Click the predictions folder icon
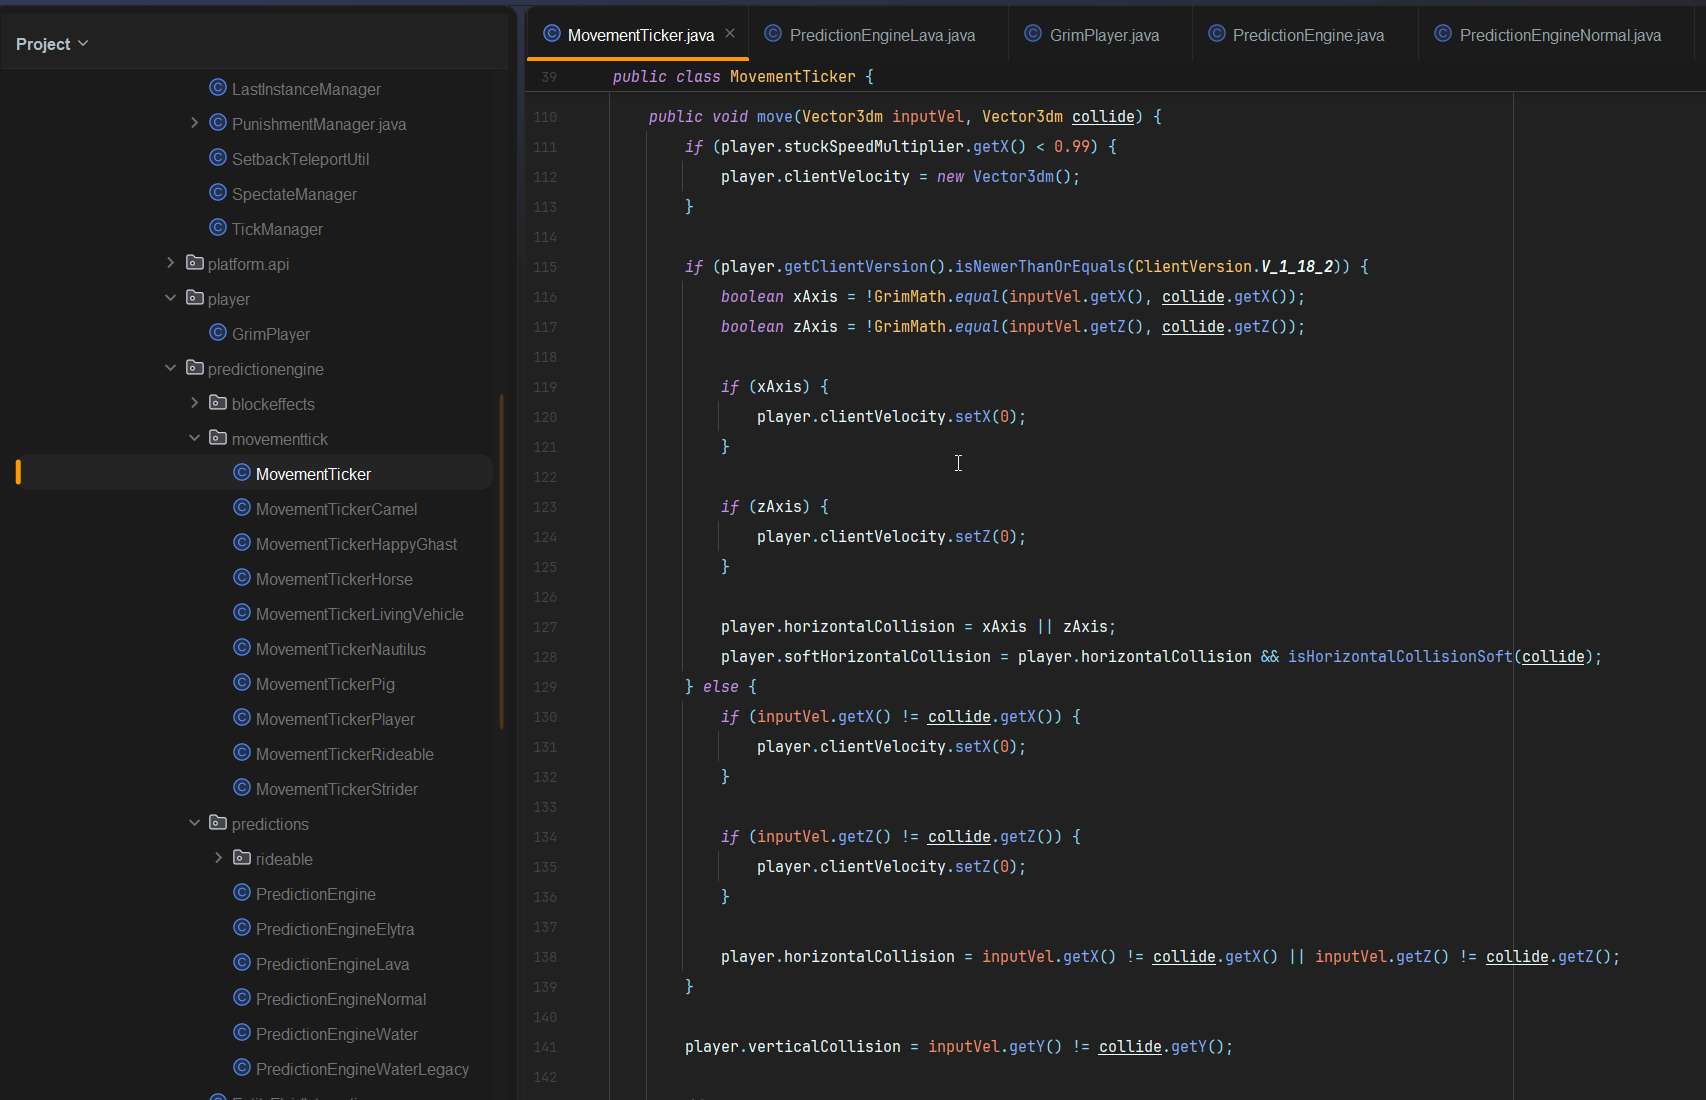 pyautogui.click(x=218, y=823)
